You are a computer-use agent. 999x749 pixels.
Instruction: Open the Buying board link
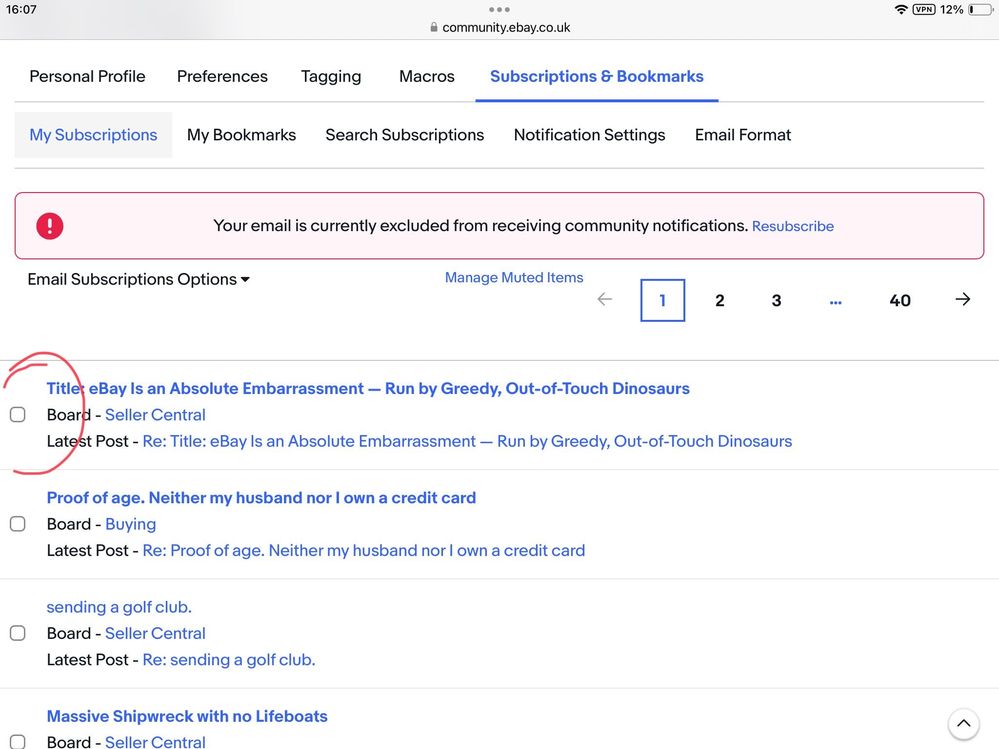[131, 524]
